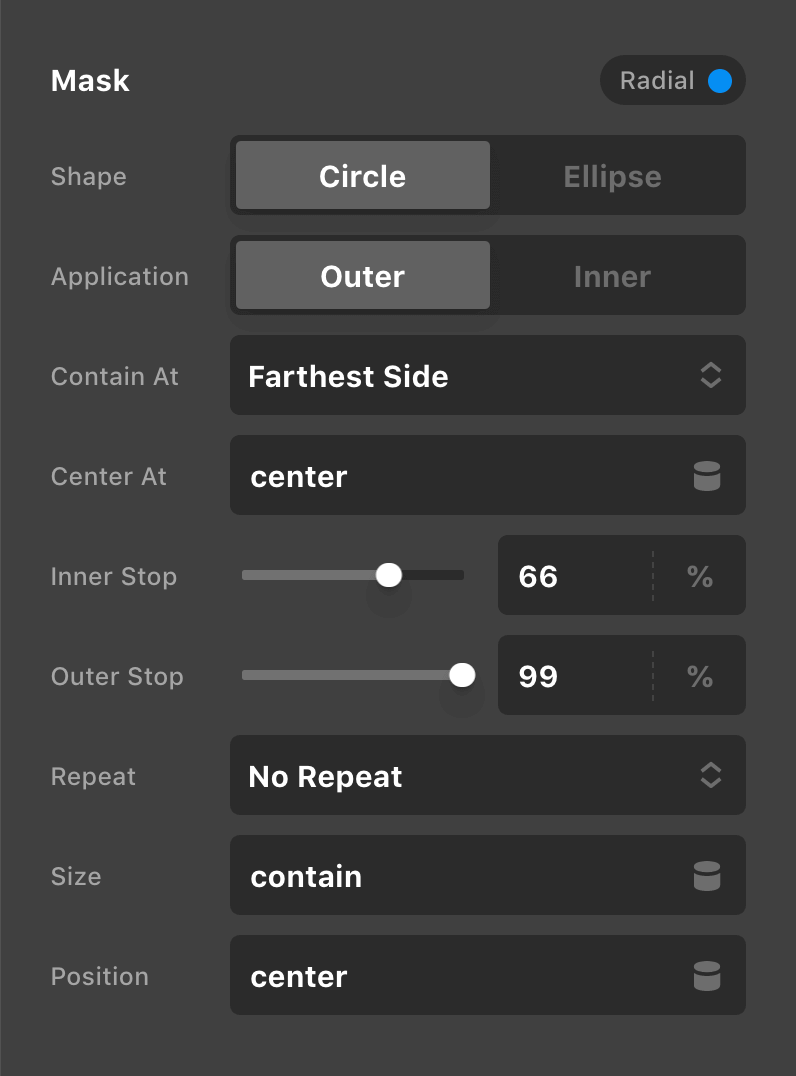
Task: Click the Outer Stop slider handle
Action: [462, 675]
